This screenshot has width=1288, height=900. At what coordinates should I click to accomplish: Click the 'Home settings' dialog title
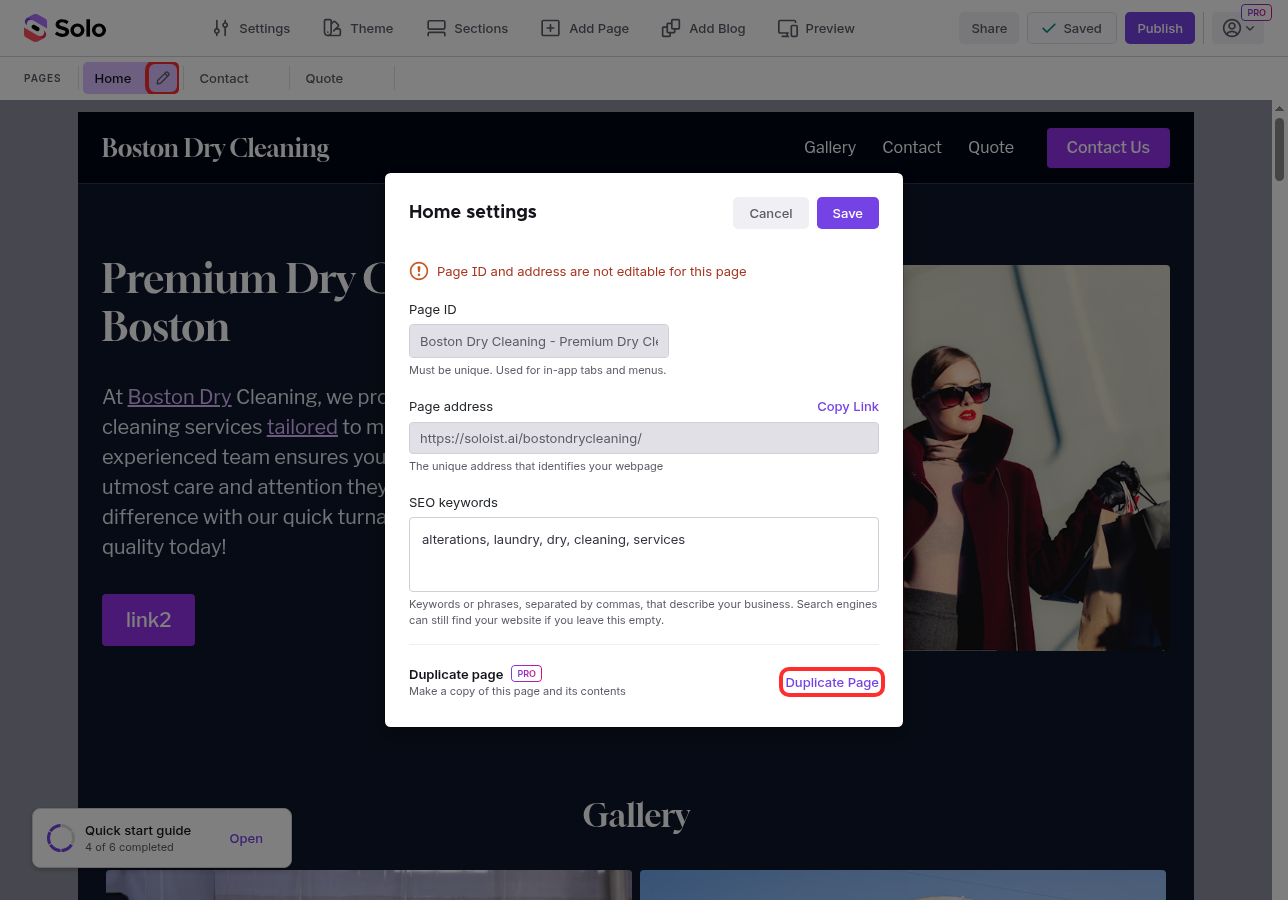[x=473, y=212]
